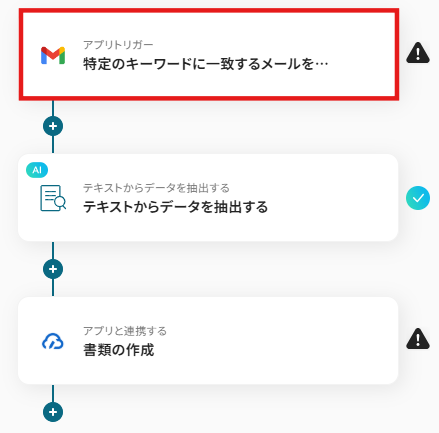Open the 書類の作成 step card
Image resolution: width=439 pixels, height=433 pixels.
pyautogui.click(x=208, y=340)
